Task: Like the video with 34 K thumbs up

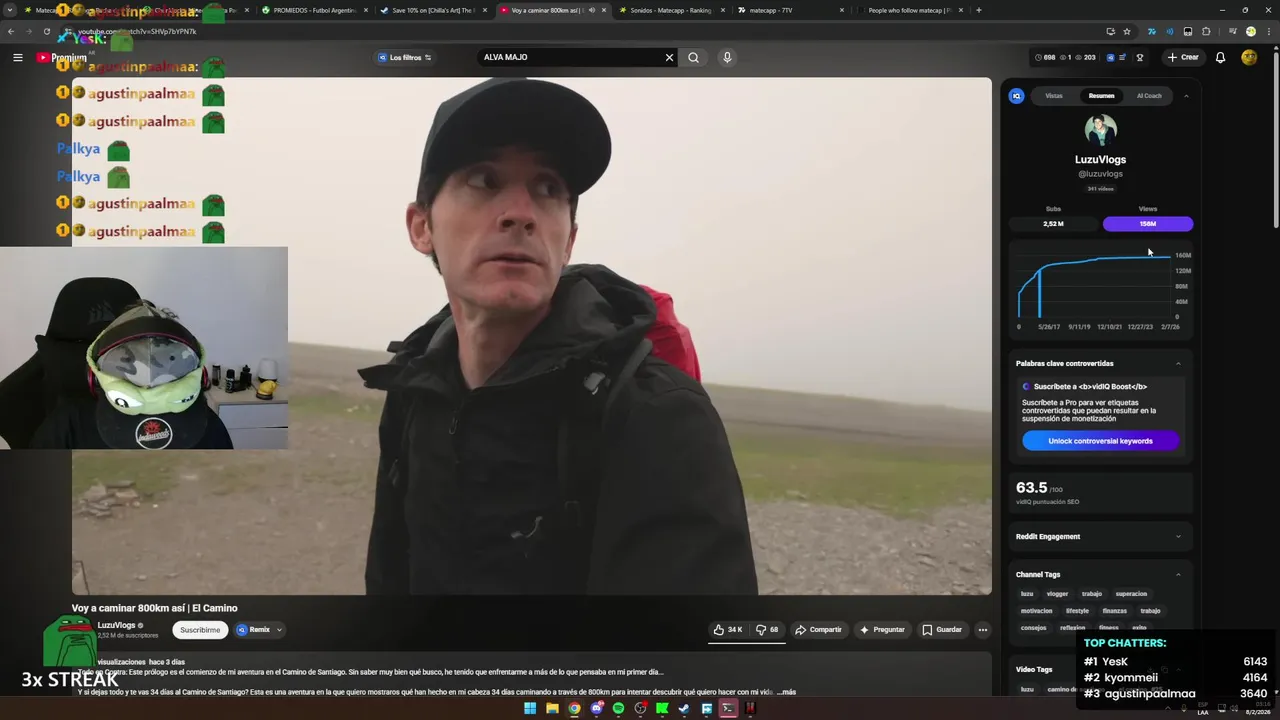Action: [x=728, y=630]
